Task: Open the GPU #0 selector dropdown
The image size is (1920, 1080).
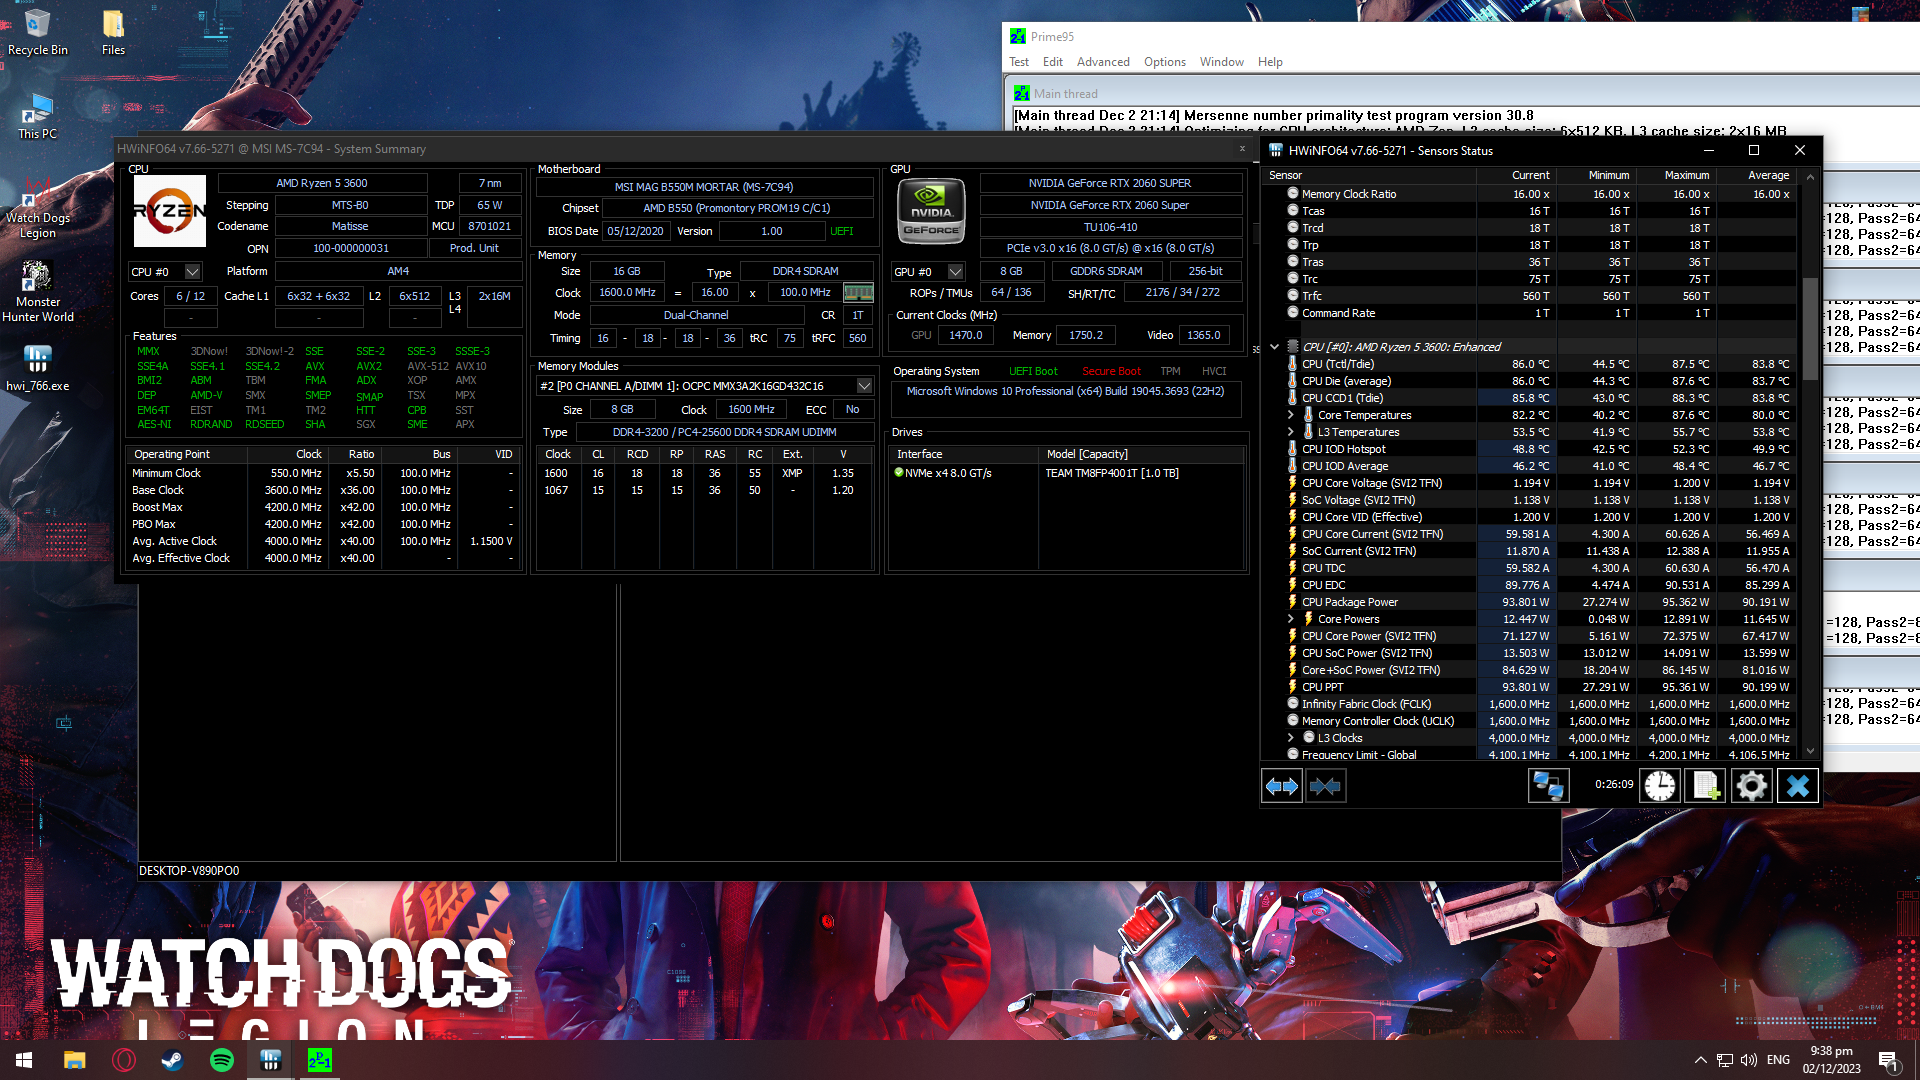Action: pyautogui.click(x=928, y=271)
